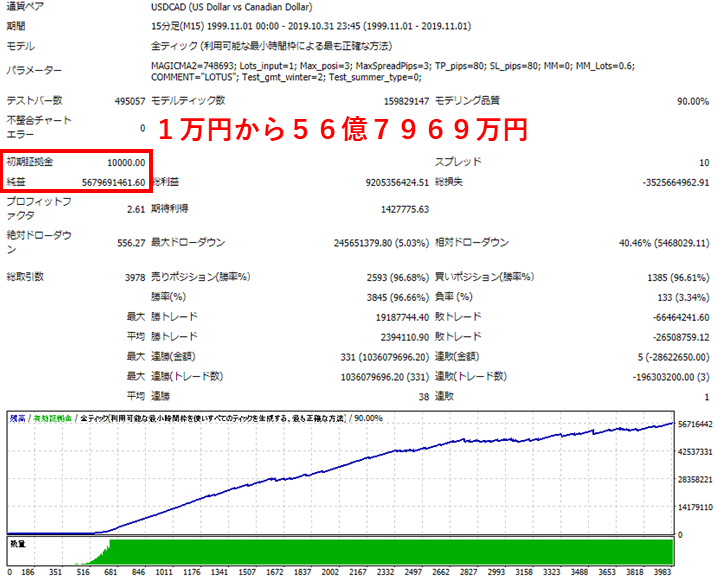
Task: Click the x-axis tick label 3983
Action: click(662, 572)
